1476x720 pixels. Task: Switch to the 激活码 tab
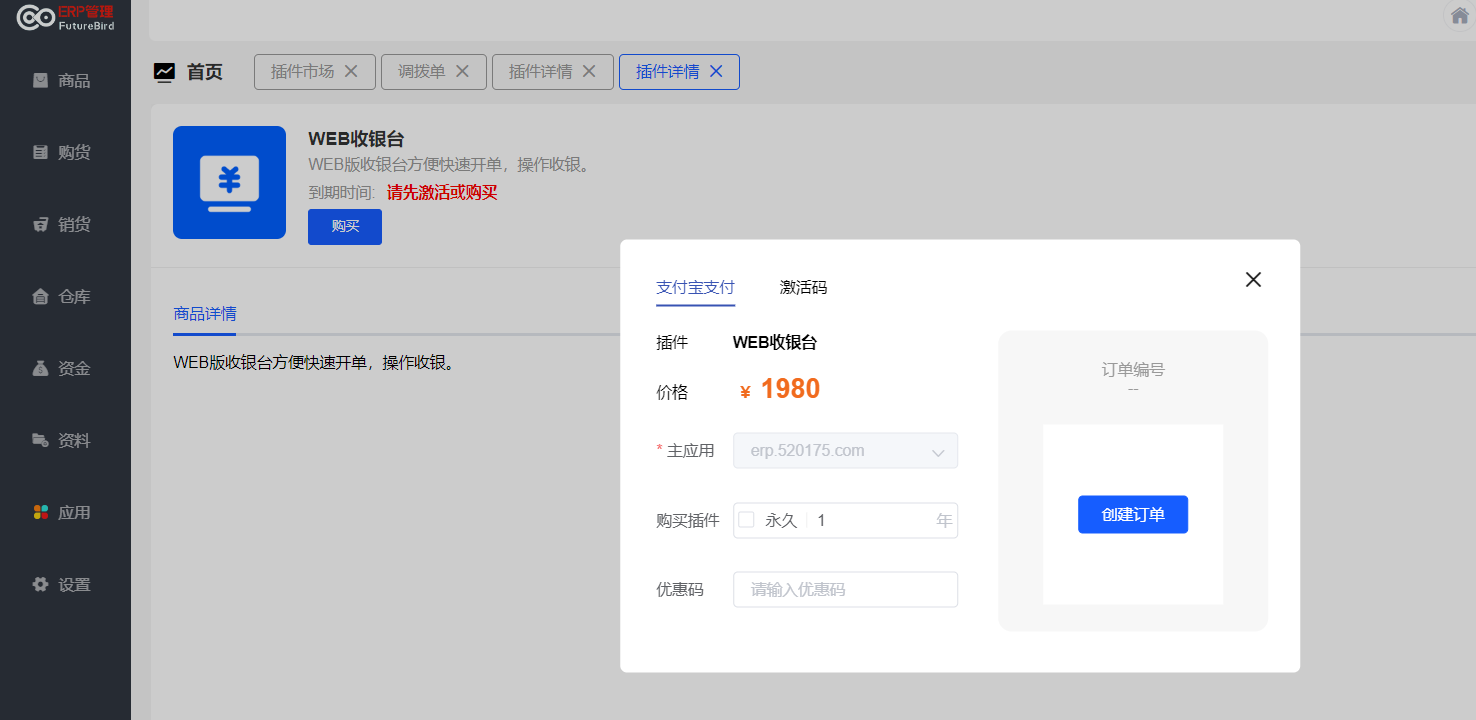803,288
